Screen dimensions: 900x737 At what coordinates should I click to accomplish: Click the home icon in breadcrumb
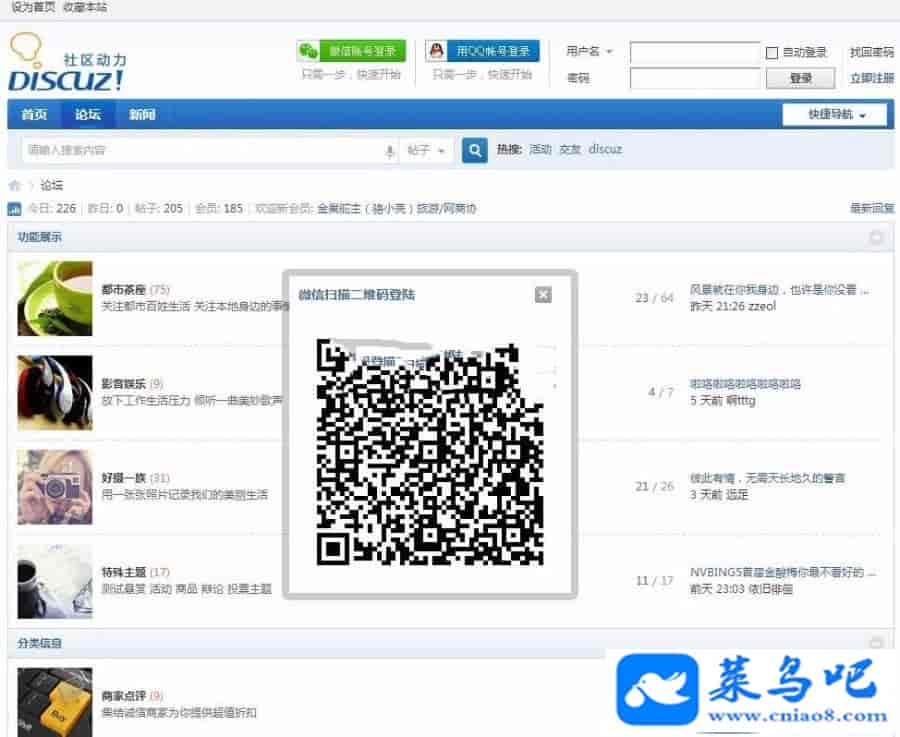[15, 185]
